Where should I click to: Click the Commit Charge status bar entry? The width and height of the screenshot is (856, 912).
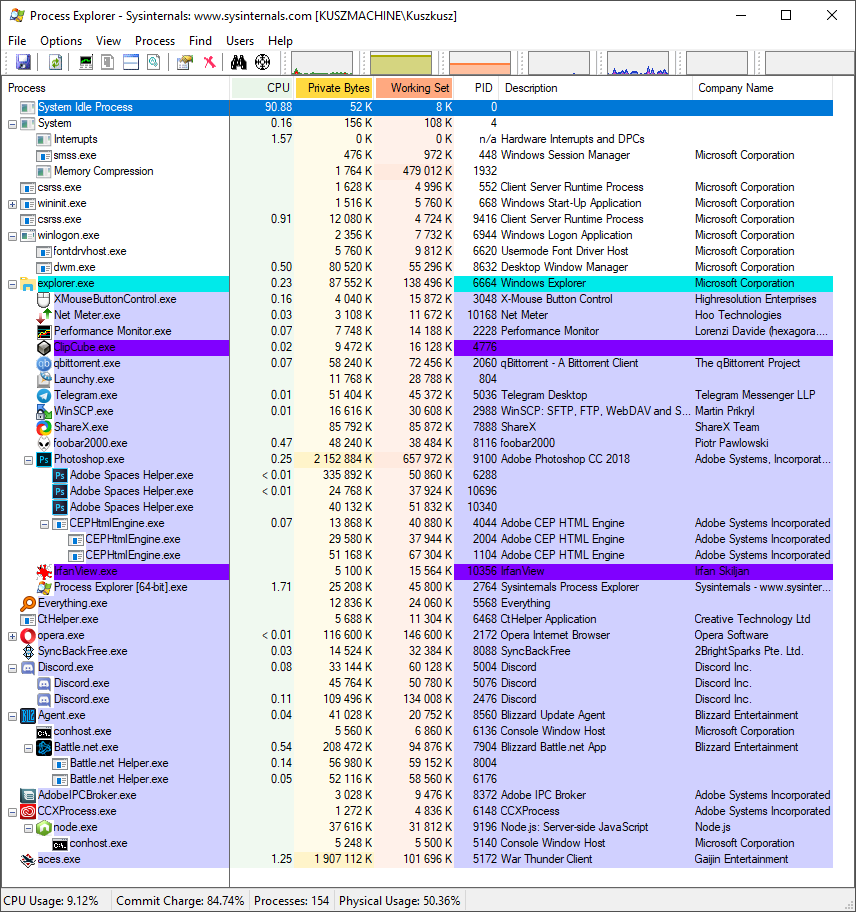[180, 901]
